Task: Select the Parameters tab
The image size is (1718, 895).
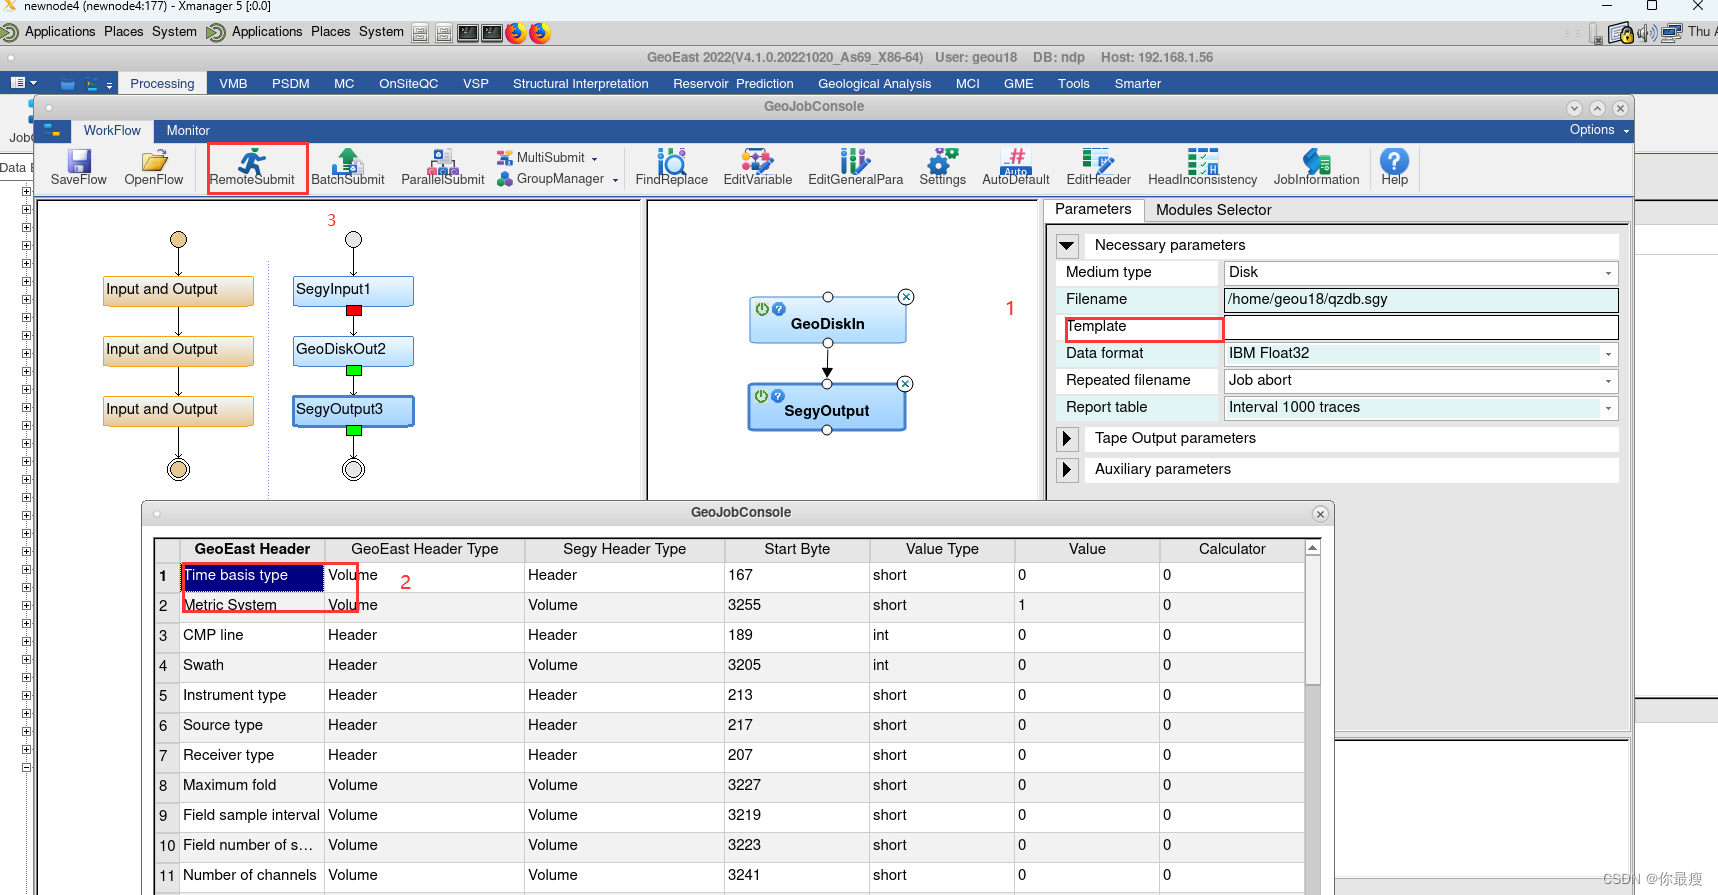Action: point(1093,209)
